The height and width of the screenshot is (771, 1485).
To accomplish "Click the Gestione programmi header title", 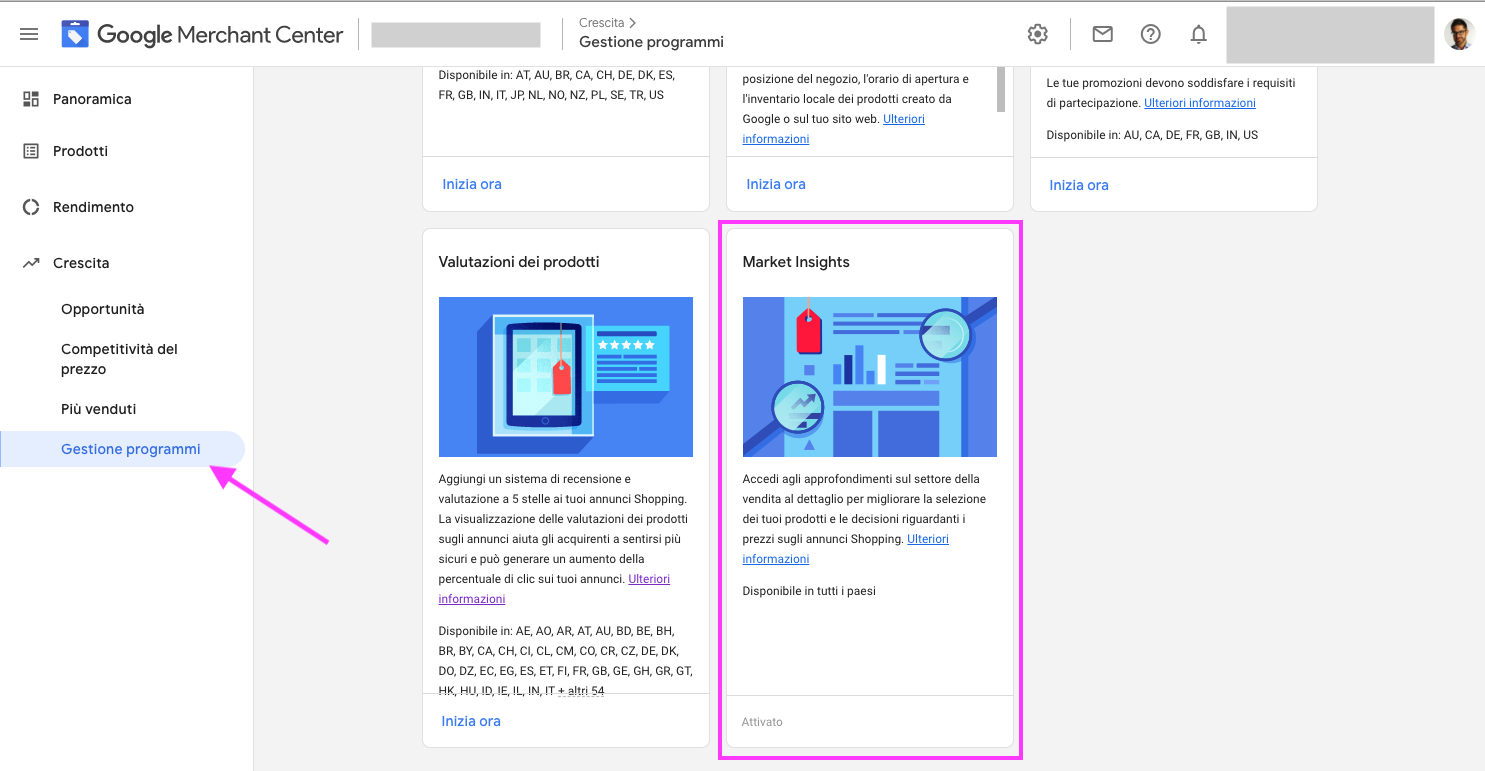I will click(651, 42).
